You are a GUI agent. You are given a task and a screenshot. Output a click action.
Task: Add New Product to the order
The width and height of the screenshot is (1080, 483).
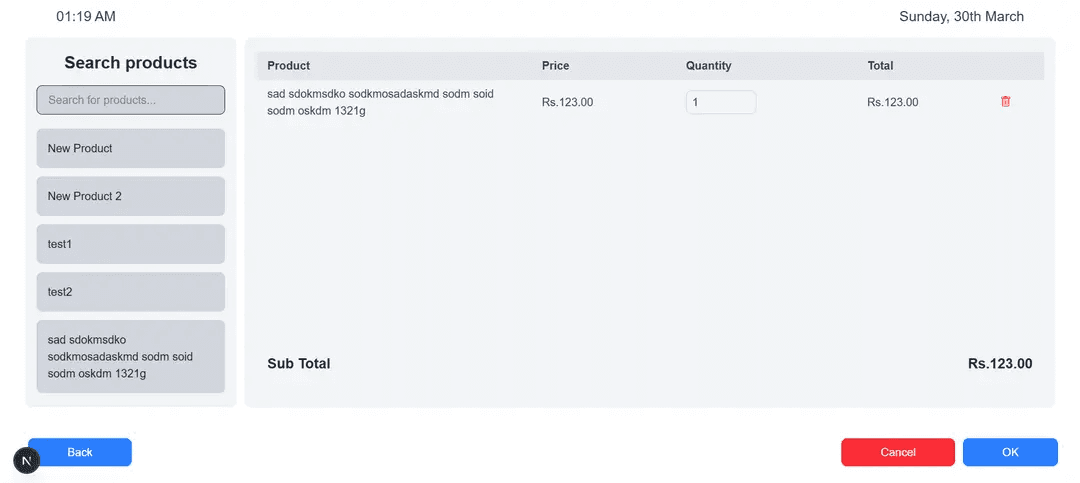click(x=130, y=148)
